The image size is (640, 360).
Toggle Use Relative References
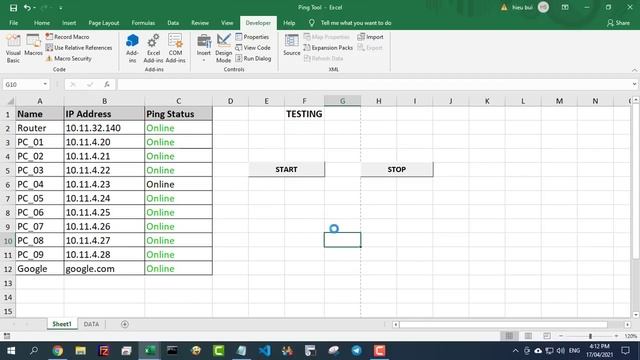[x=79, y=48]
